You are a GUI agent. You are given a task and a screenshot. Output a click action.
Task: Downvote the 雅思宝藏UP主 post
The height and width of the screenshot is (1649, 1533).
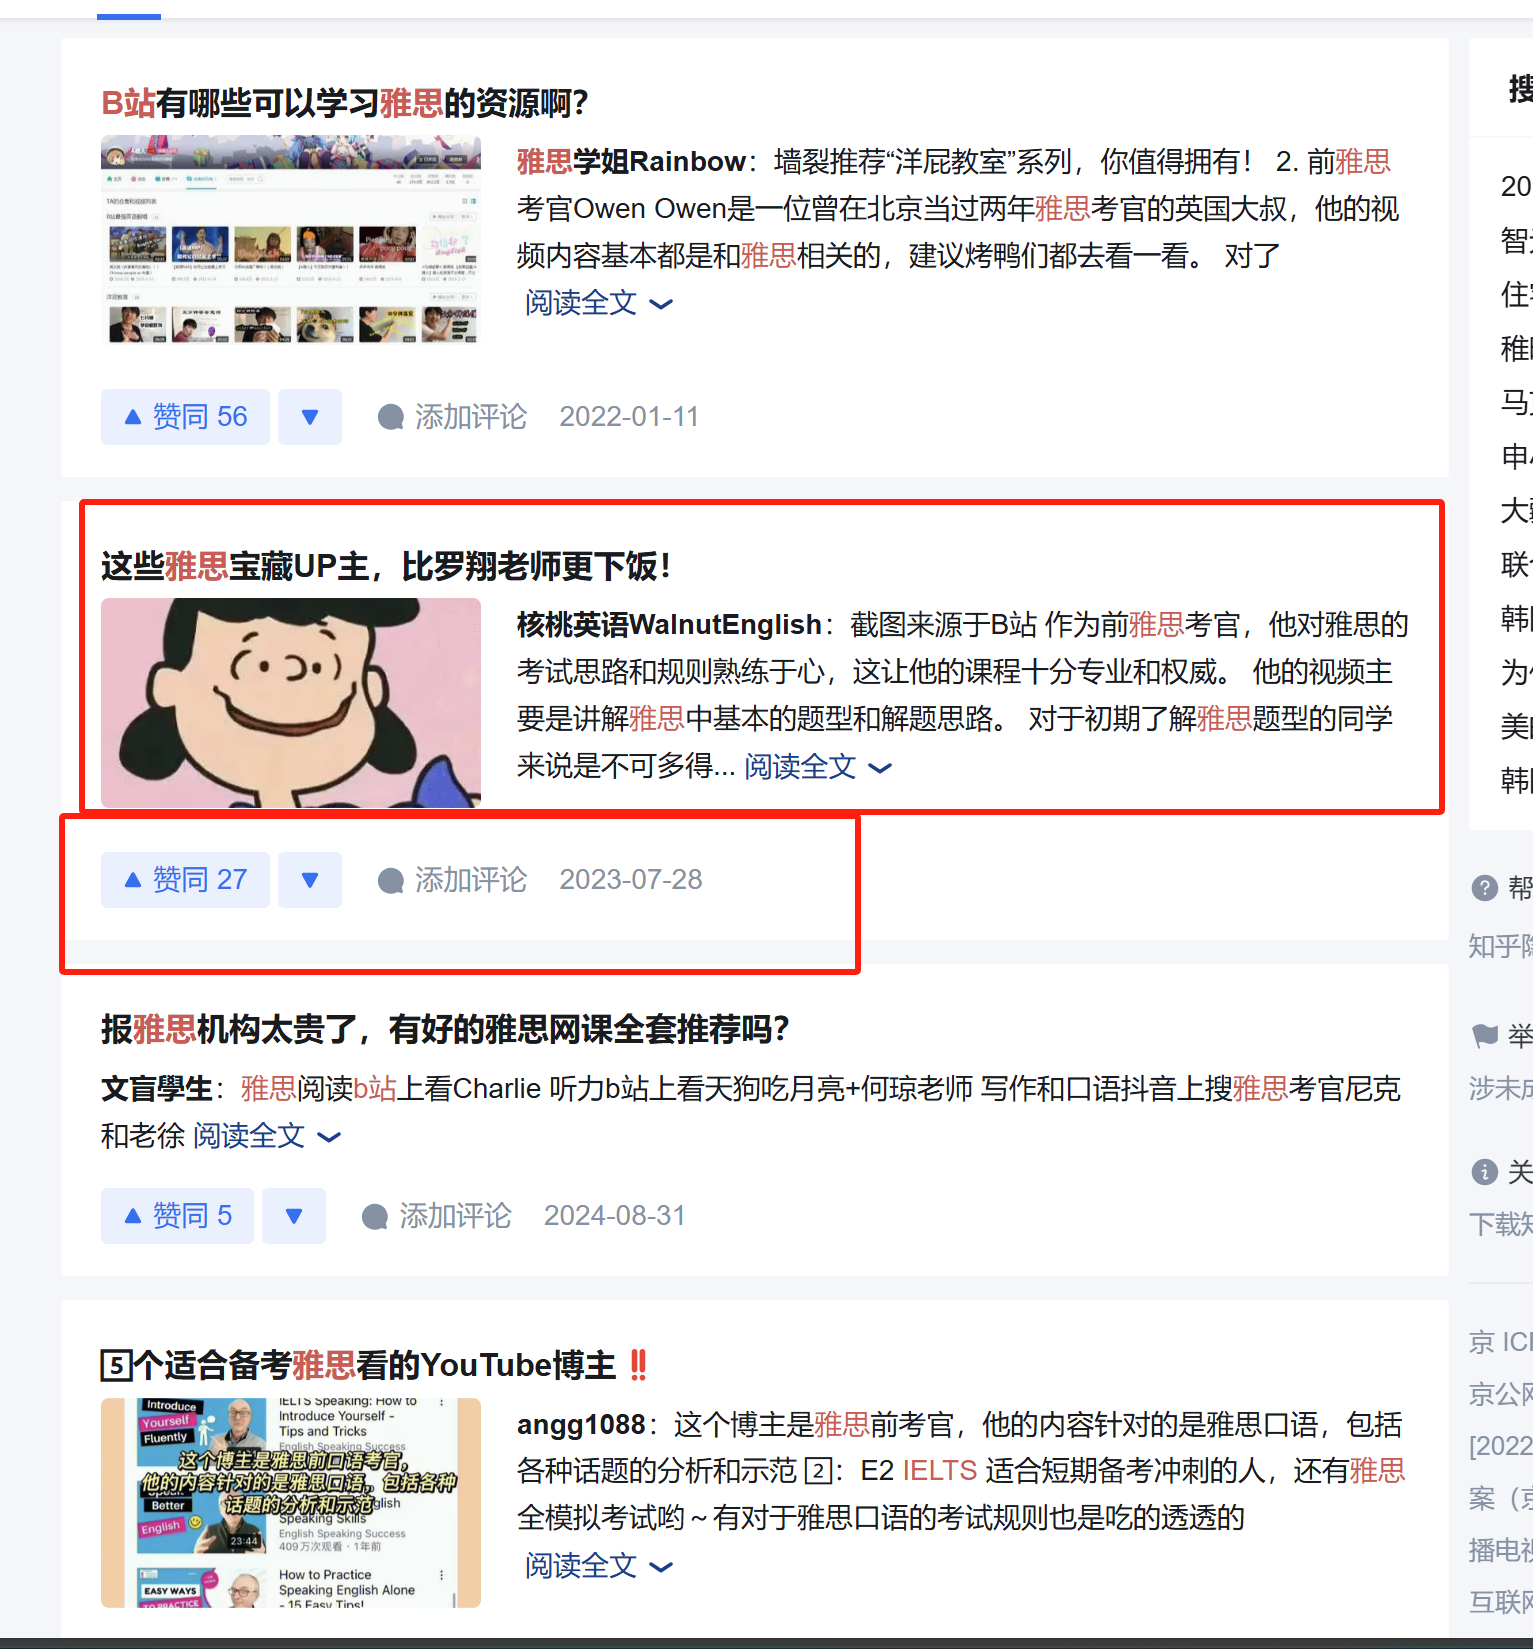pyautogui.click(x=310, y=880)
